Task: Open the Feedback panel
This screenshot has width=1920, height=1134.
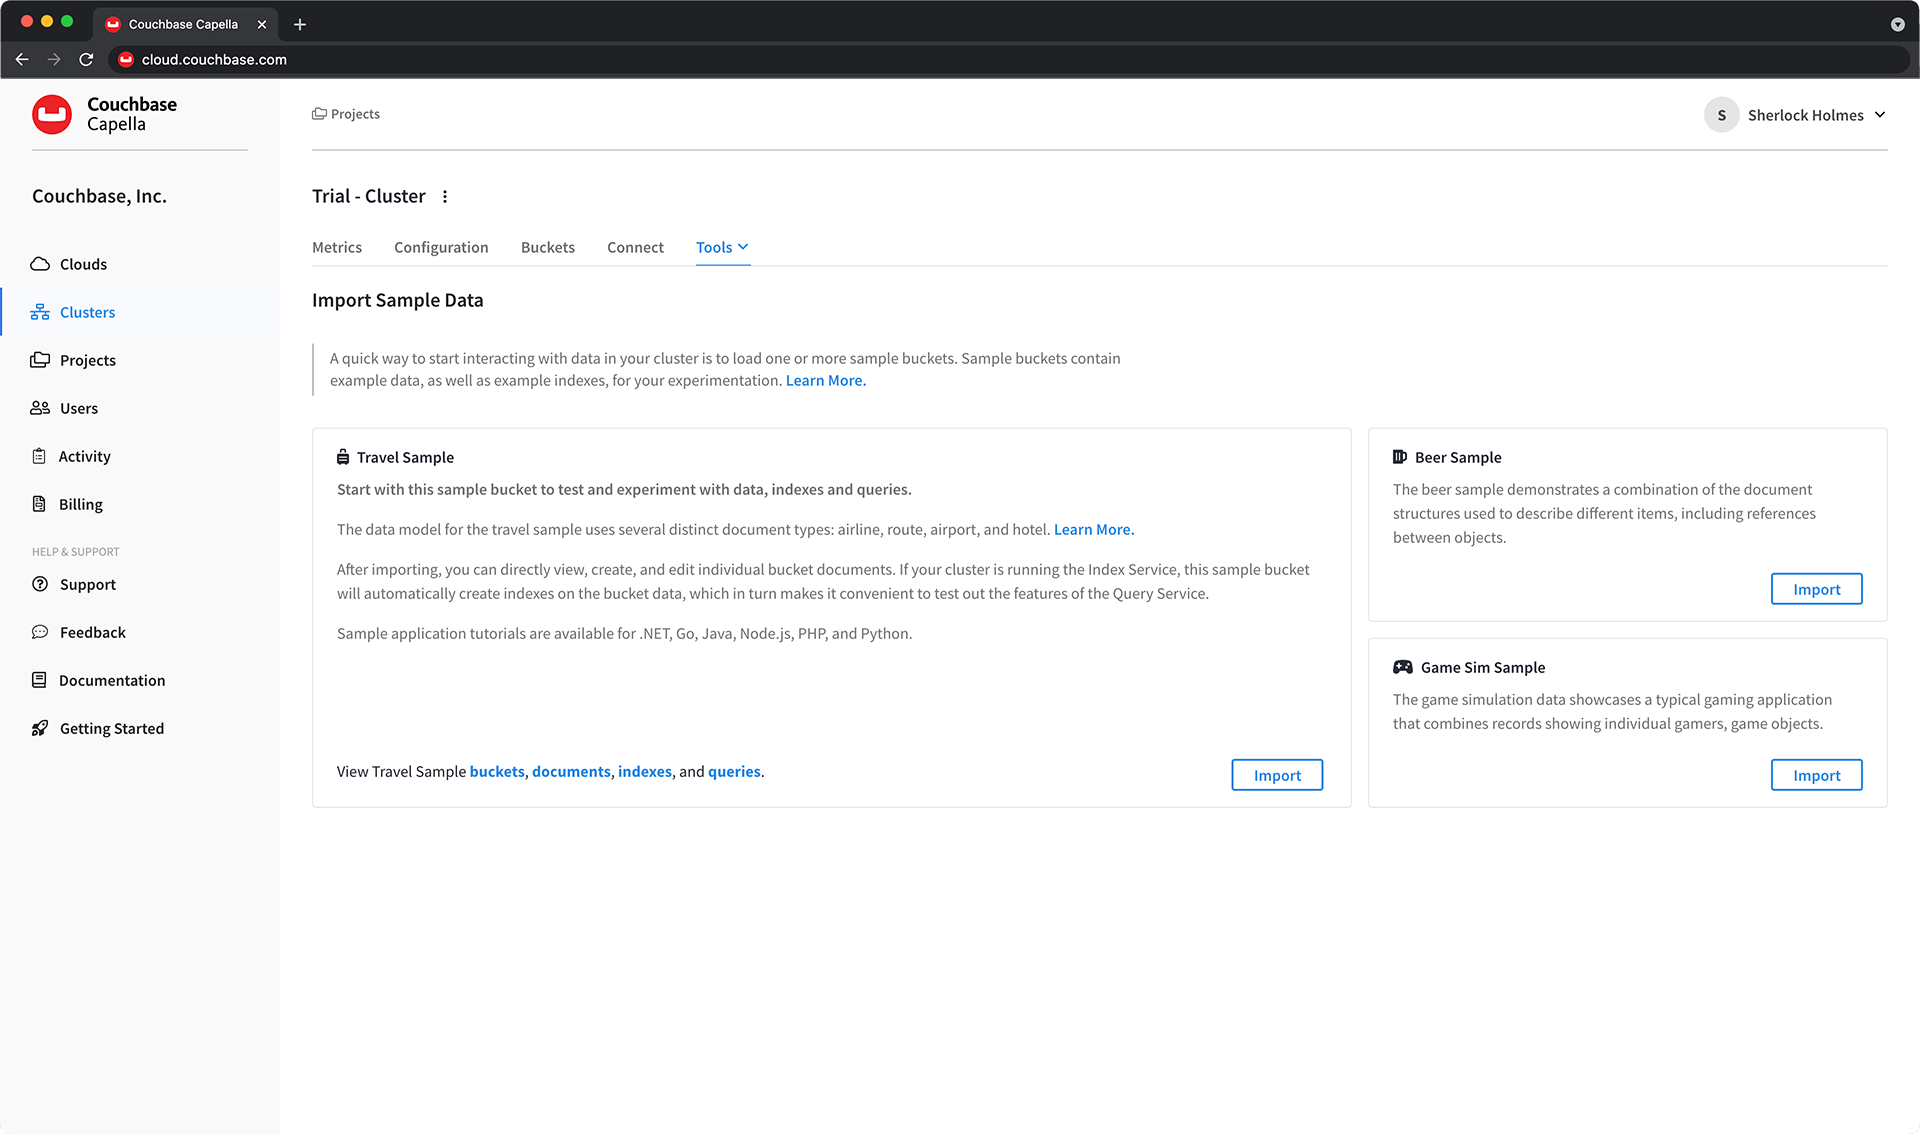Action: 40,632
